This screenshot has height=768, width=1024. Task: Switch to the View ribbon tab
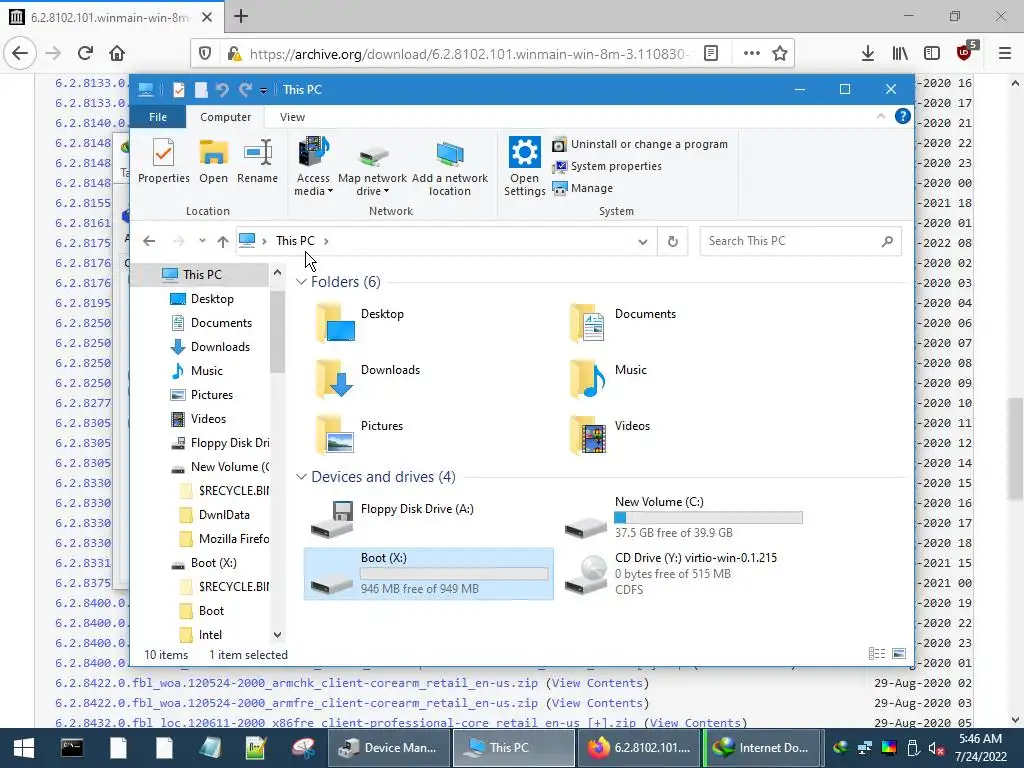click(x=292, y=117)
